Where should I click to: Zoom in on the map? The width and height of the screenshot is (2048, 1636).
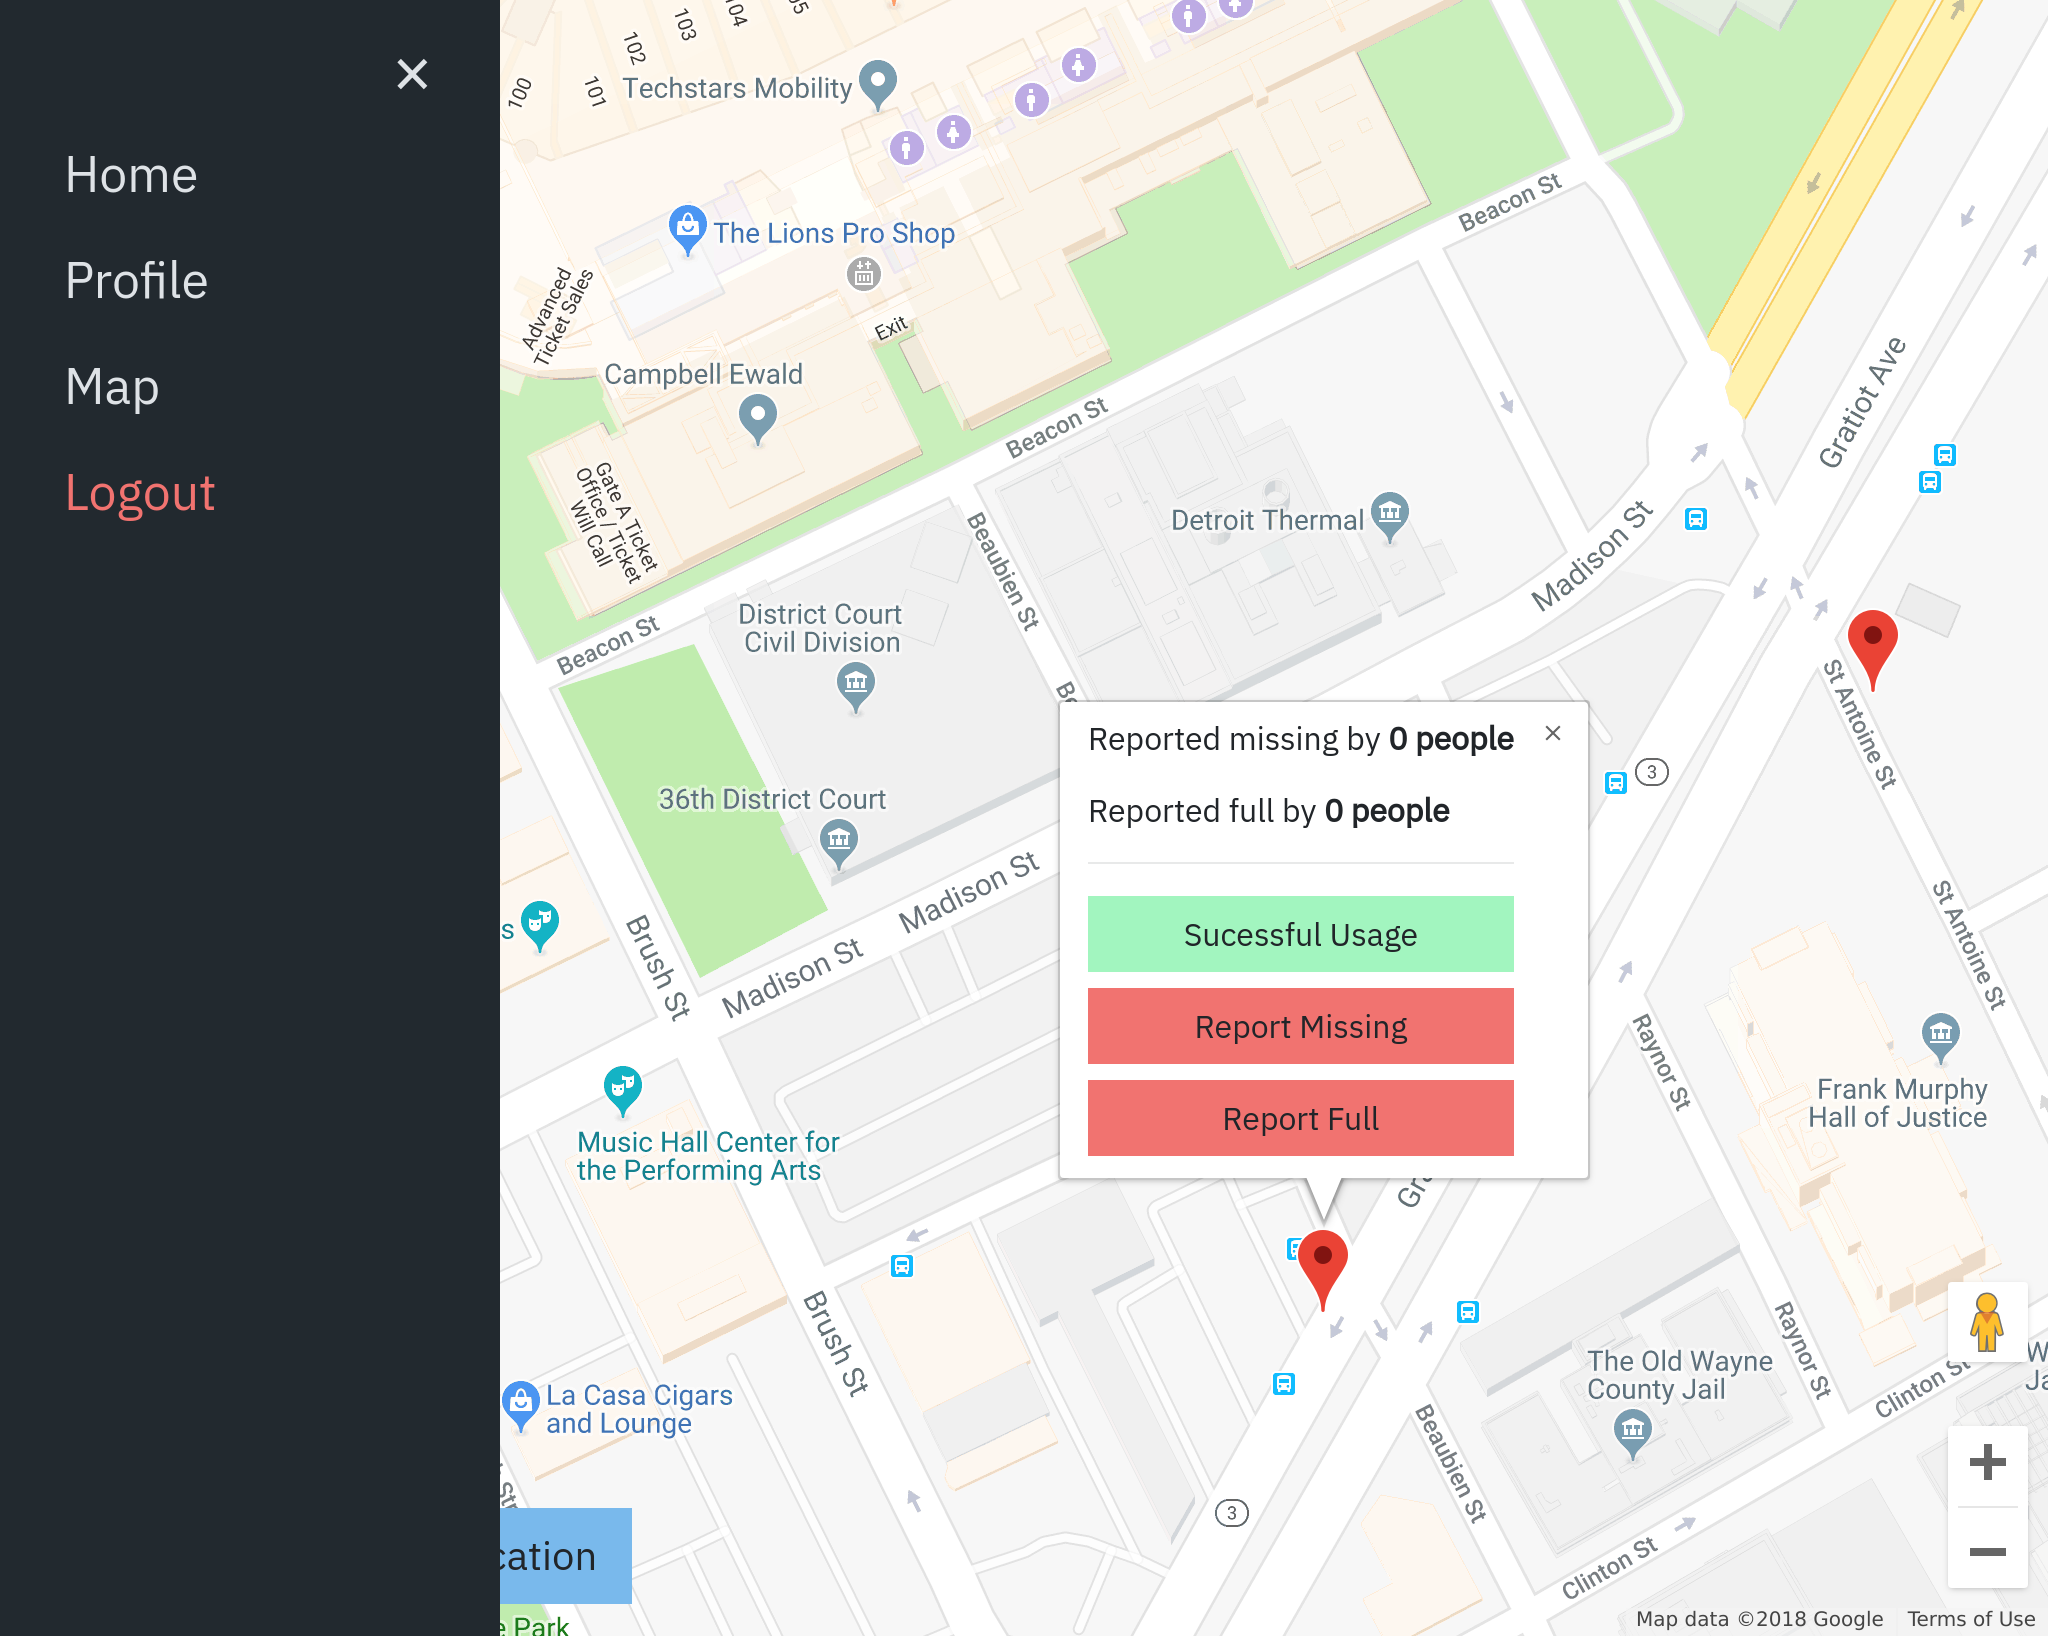point(1987,1463)
